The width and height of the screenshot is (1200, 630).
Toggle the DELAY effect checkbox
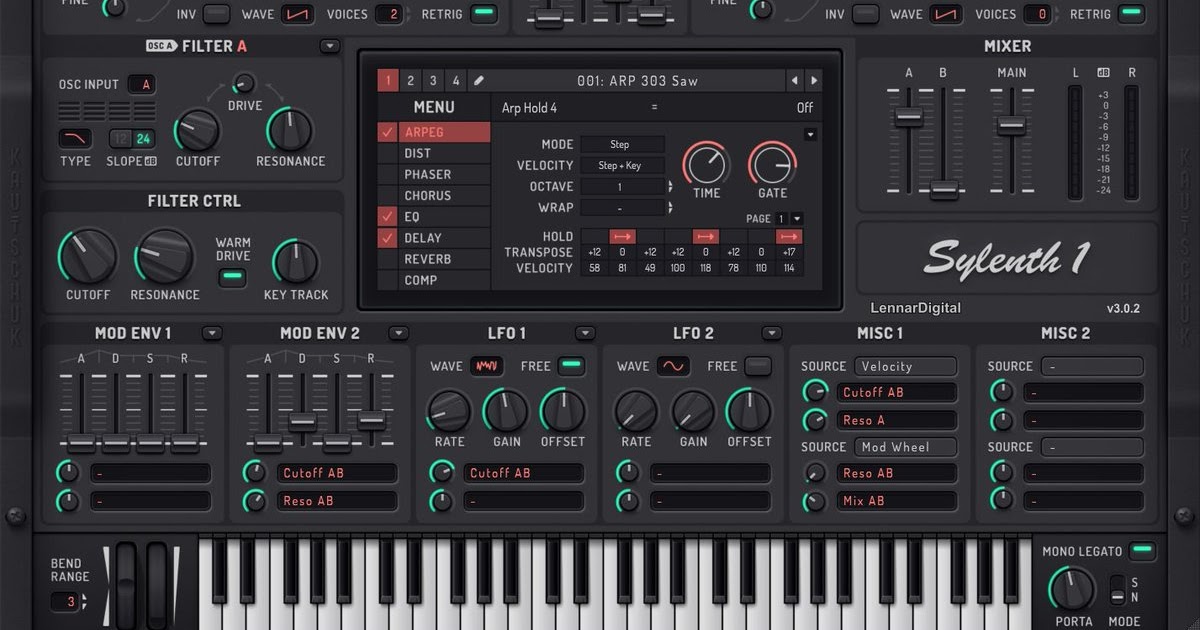point(387,238)
